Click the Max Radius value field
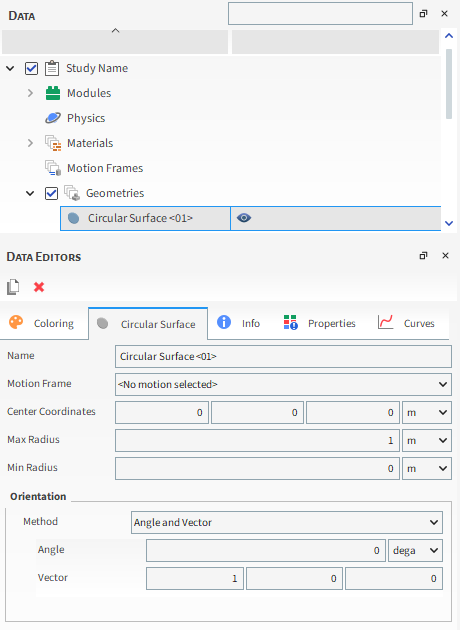This screenshot has height=630, width=460. (258, 441)
